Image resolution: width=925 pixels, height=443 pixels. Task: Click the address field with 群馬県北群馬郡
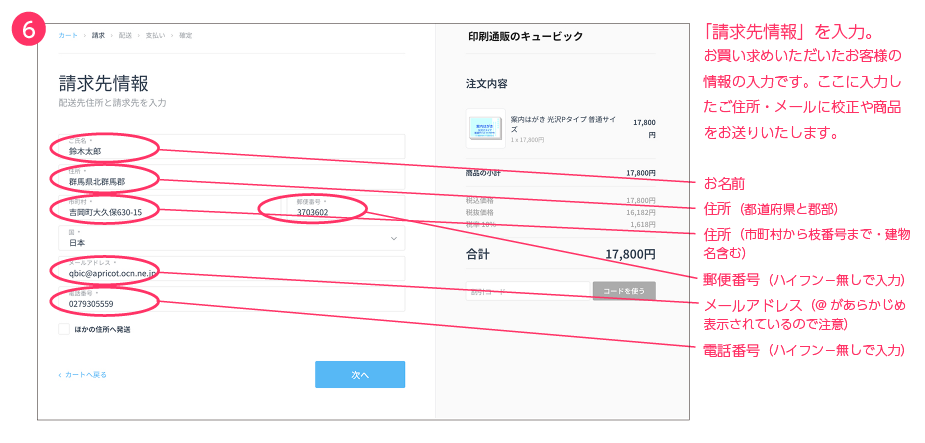click(x=230, y=178)
